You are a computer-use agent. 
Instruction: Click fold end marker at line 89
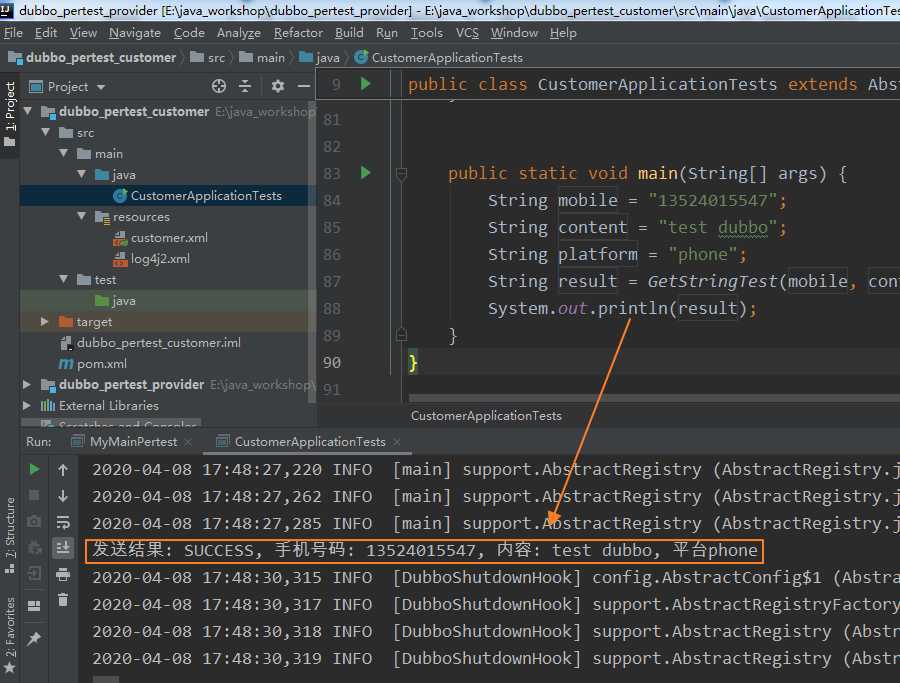402,334
